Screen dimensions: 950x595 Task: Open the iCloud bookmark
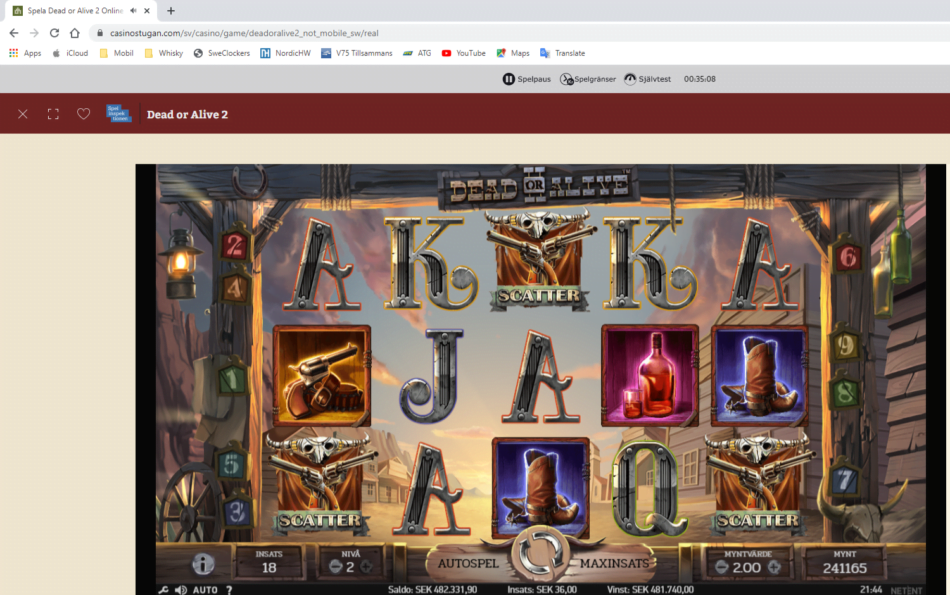point(70,53)
